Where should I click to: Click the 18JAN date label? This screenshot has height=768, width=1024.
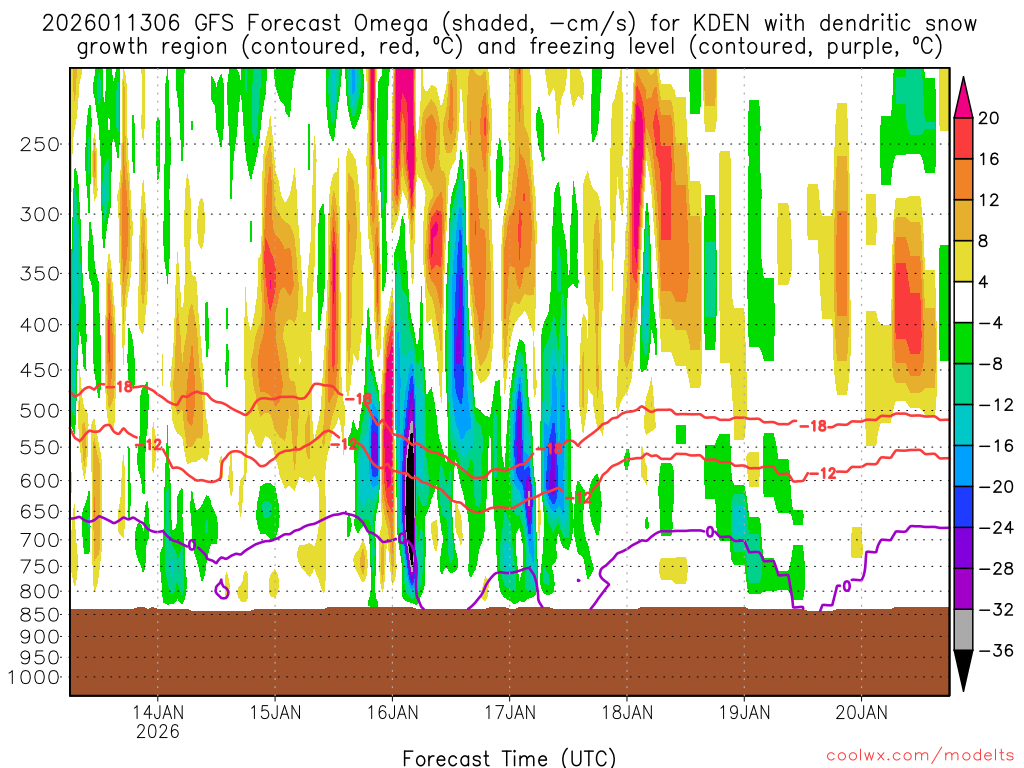pos(627,712)
